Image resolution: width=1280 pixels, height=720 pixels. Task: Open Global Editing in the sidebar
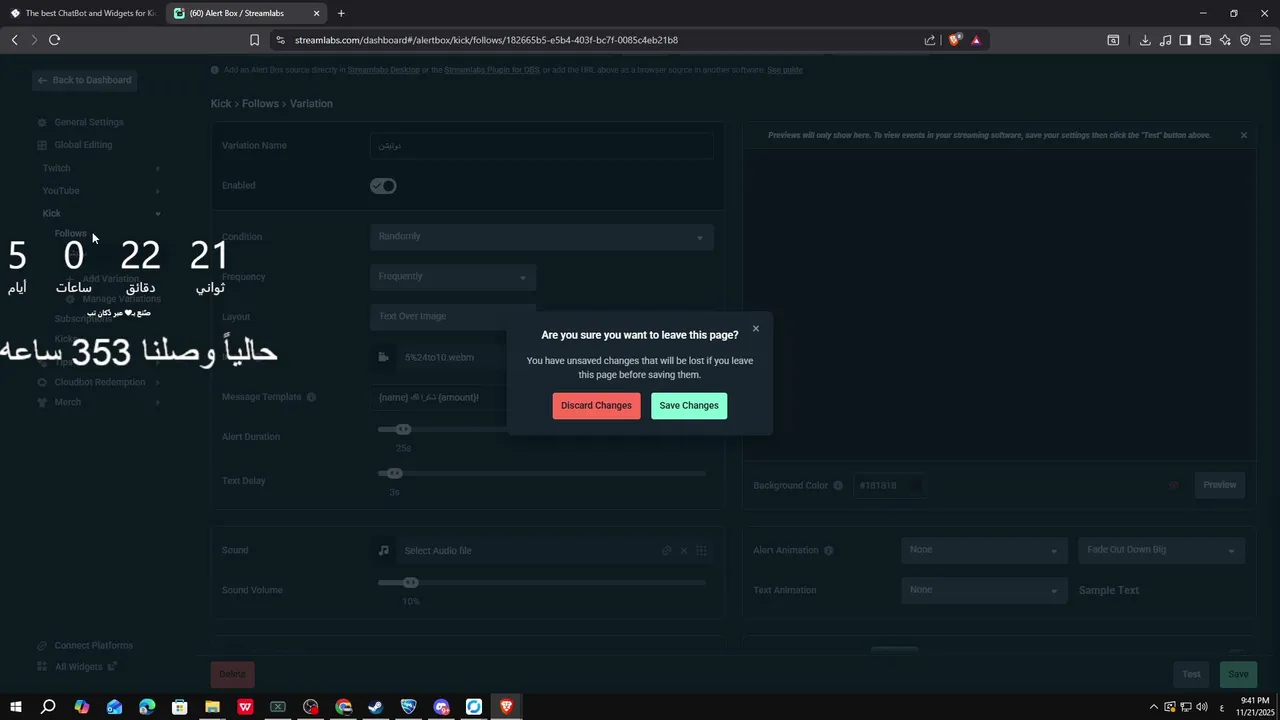(83, 145)
